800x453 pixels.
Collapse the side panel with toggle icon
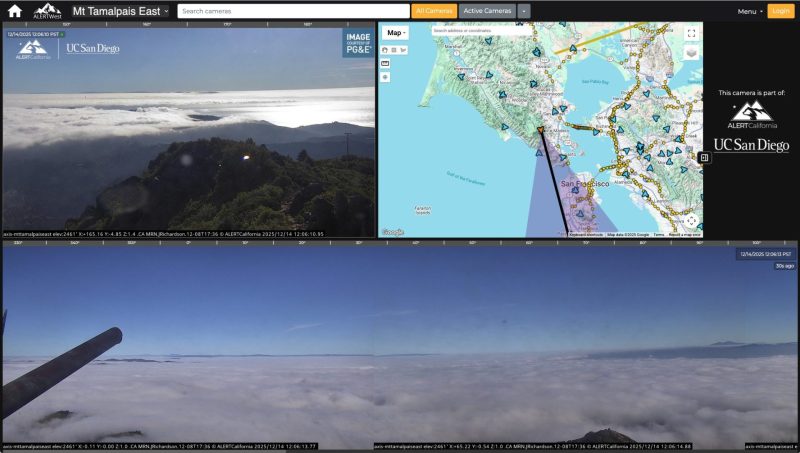click(704, 157)
